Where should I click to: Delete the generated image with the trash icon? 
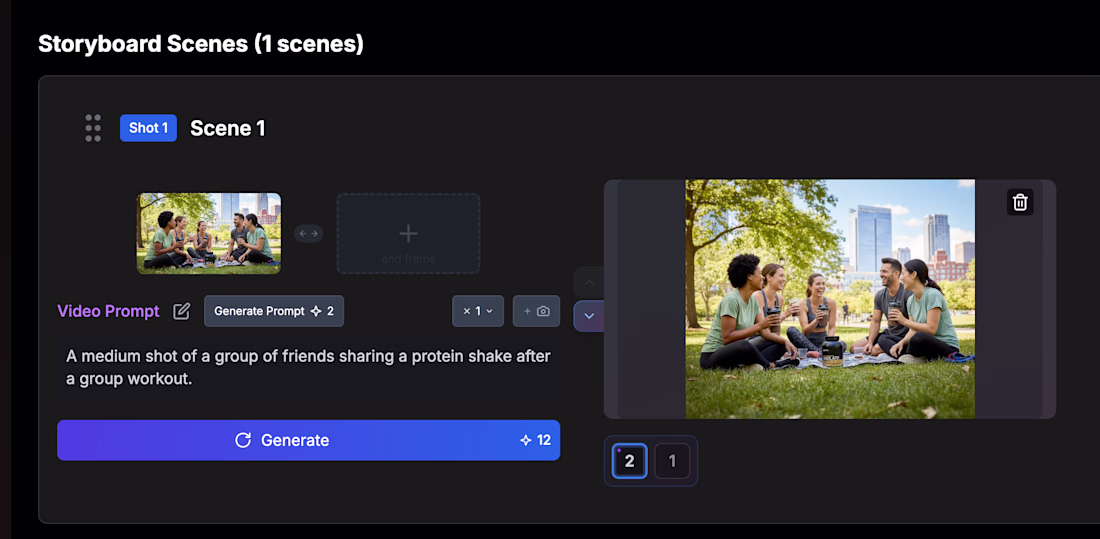click(x=1020, y=202)
